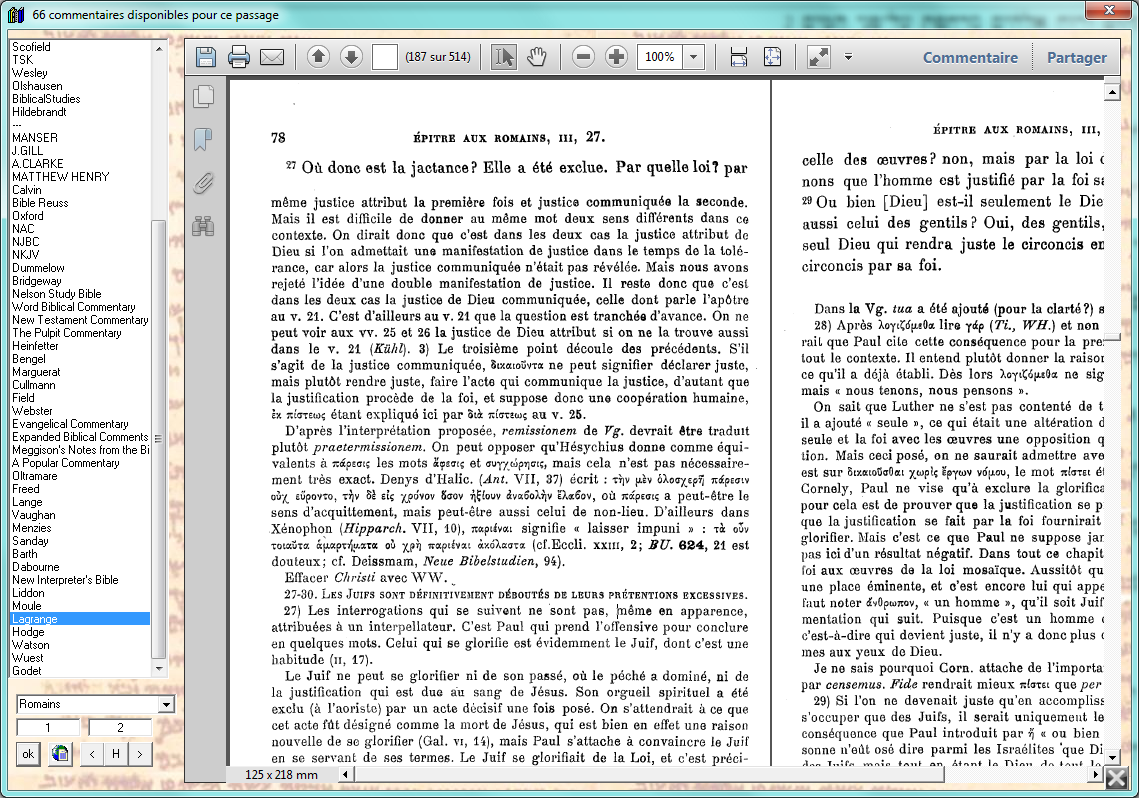Screen dimensions: 1139x798
Task: Select Hodge commentary in list
Action: click(x=28, y=632)
